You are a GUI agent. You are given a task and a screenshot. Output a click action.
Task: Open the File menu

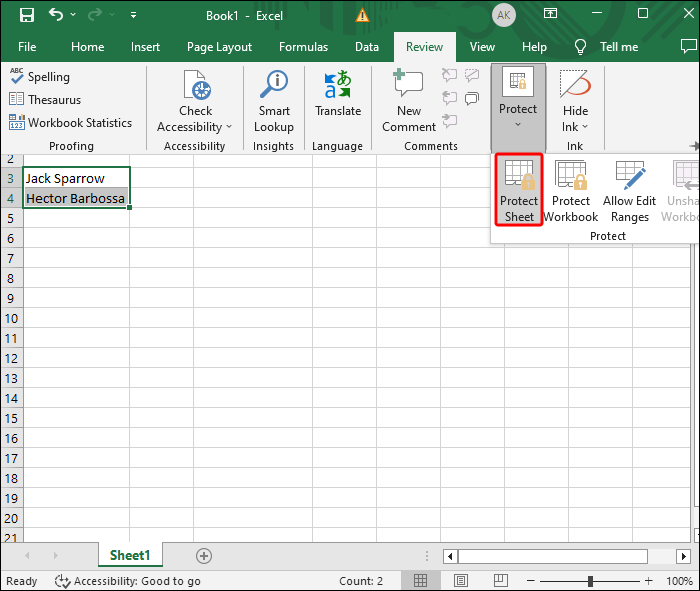pyautogui.click(x=27, y=47)
